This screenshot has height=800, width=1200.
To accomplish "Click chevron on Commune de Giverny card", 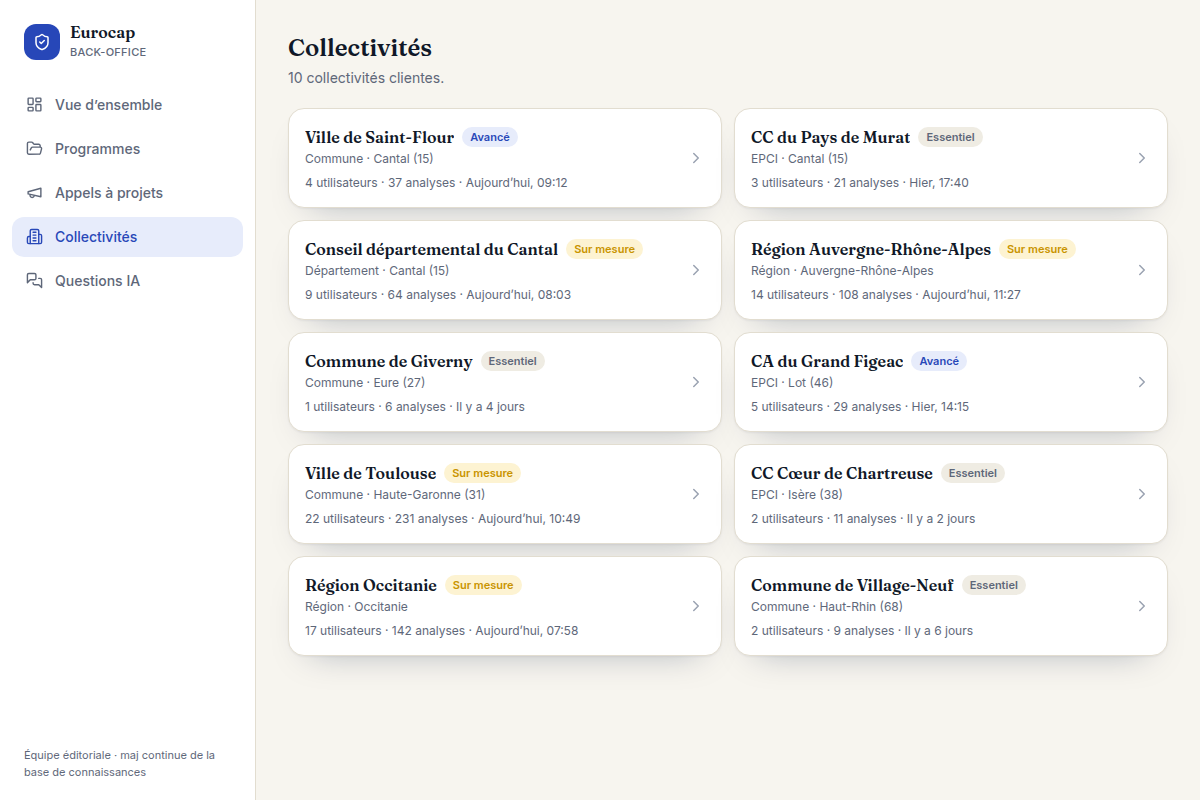I will [696, 382].
